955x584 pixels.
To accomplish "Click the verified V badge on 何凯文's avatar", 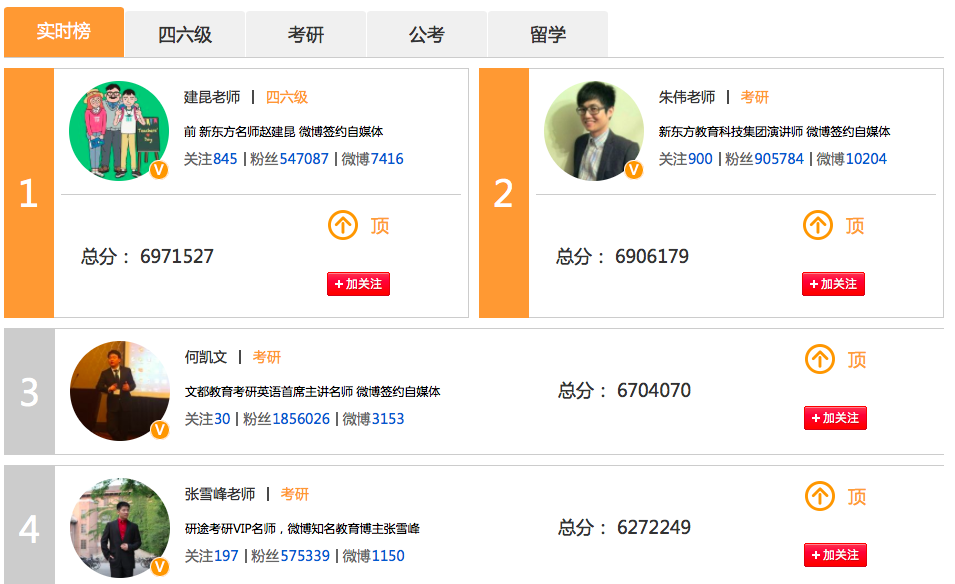I will click(x=160, y=430).
